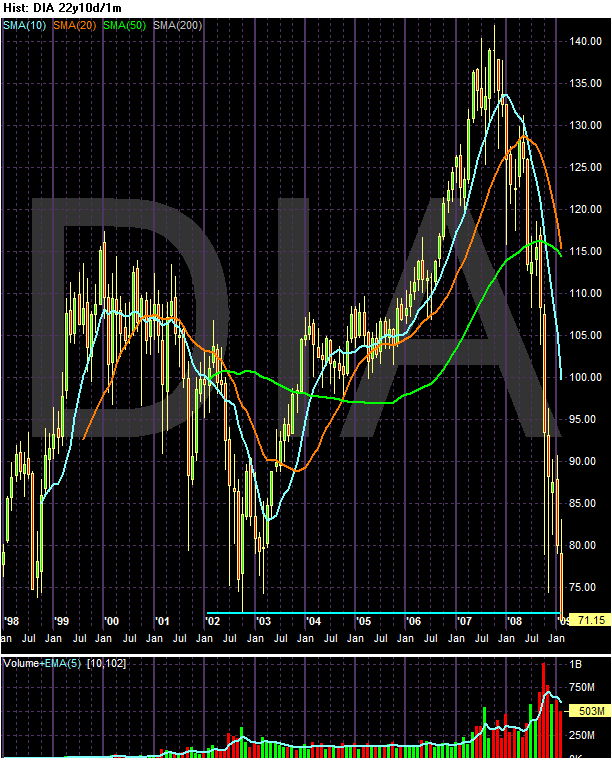The width and height of the screenshot is (612, 761).
Task: Click the highlighted 71.15 last price tag
Action: pos(590,620)
